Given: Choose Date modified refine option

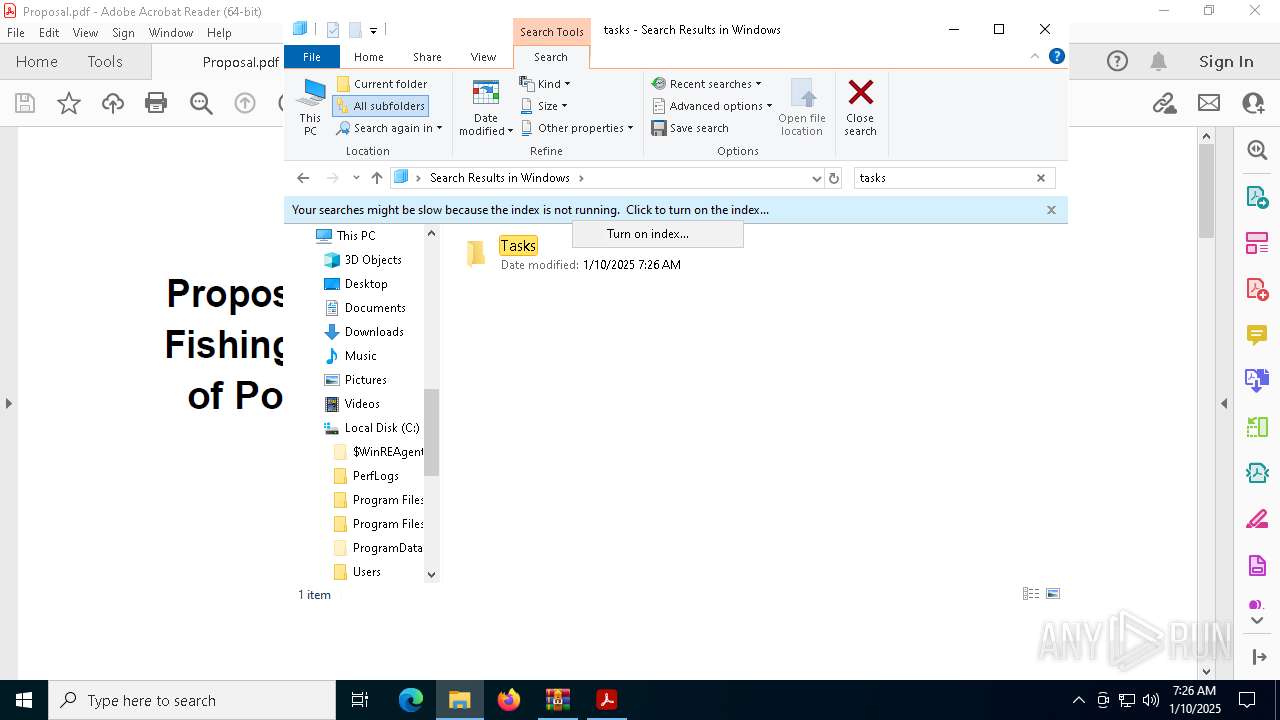Looking at the screenshot, I should 486,107.
